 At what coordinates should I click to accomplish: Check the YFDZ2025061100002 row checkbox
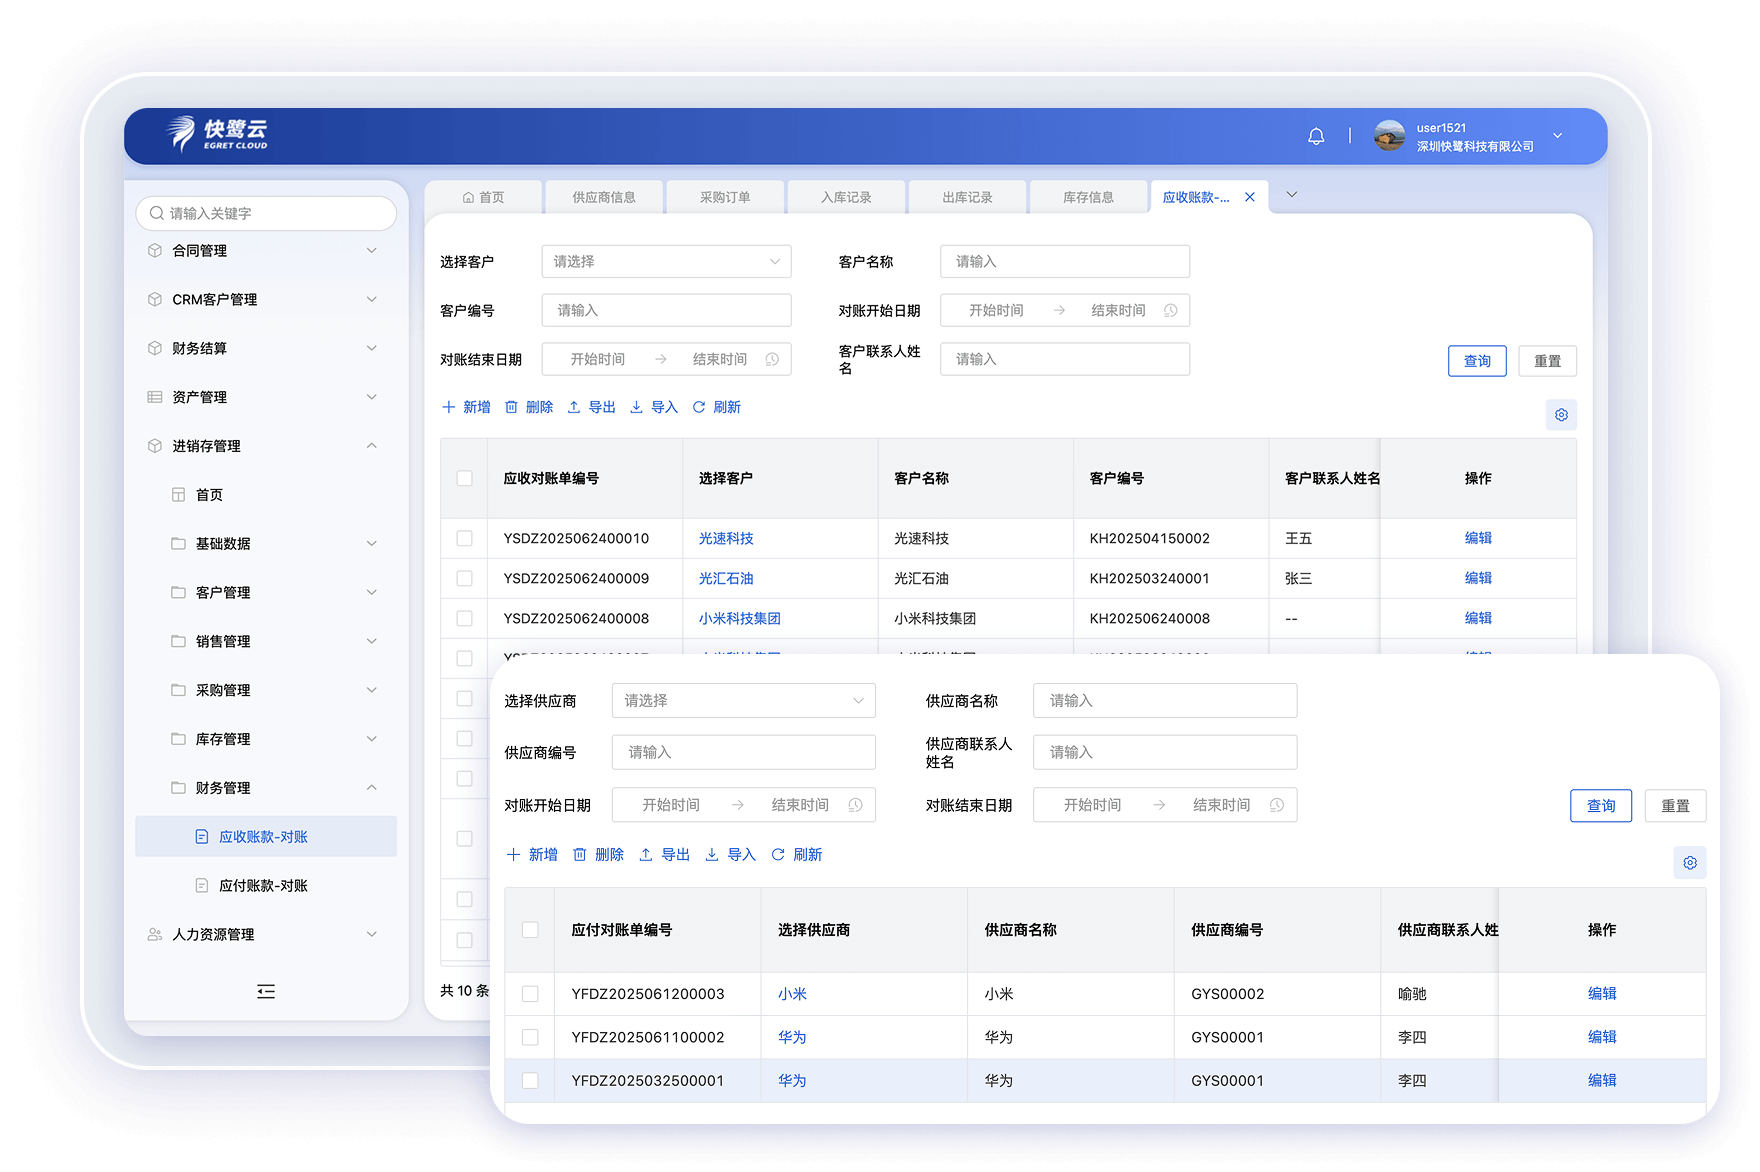(530, 1037)
